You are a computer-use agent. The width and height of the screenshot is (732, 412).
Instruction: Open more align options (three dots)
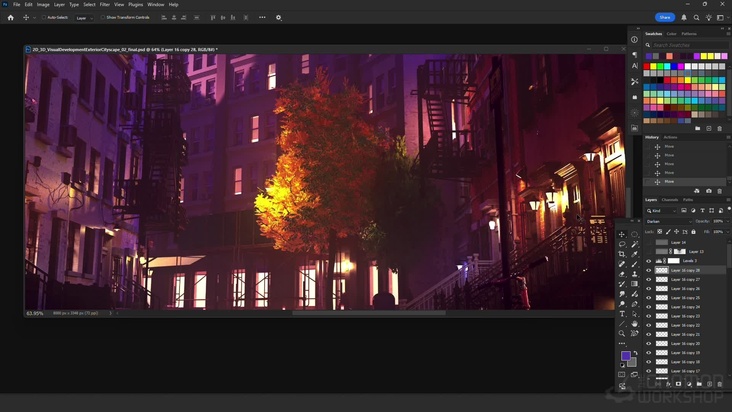tap(262, 17)
